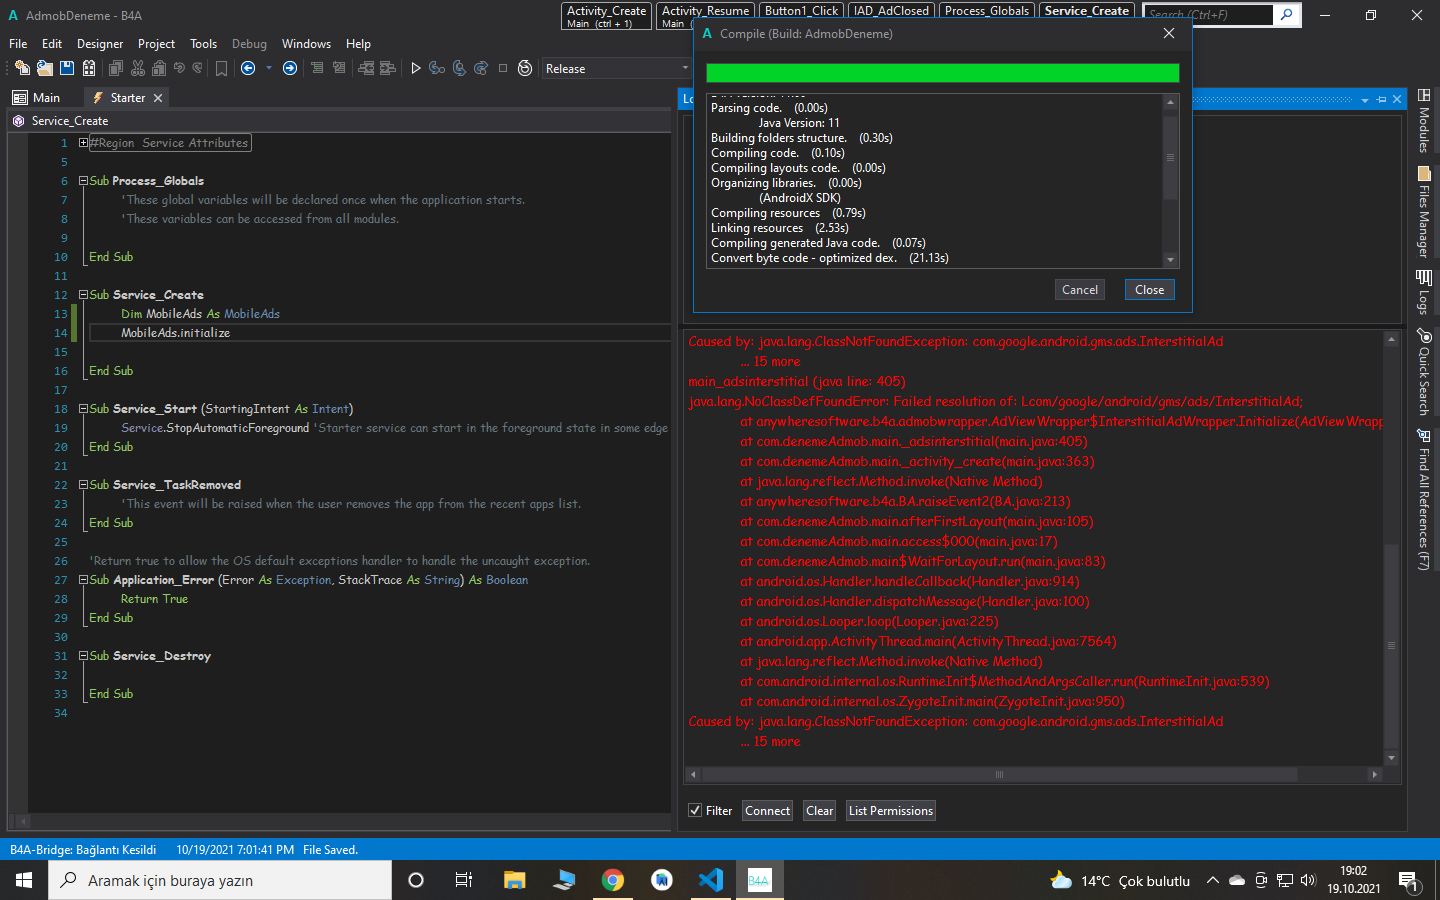This screenshot has height=900, width=1440.
Task: Click the Restart circular arrow icon
Action: click(x=525, y=68)
